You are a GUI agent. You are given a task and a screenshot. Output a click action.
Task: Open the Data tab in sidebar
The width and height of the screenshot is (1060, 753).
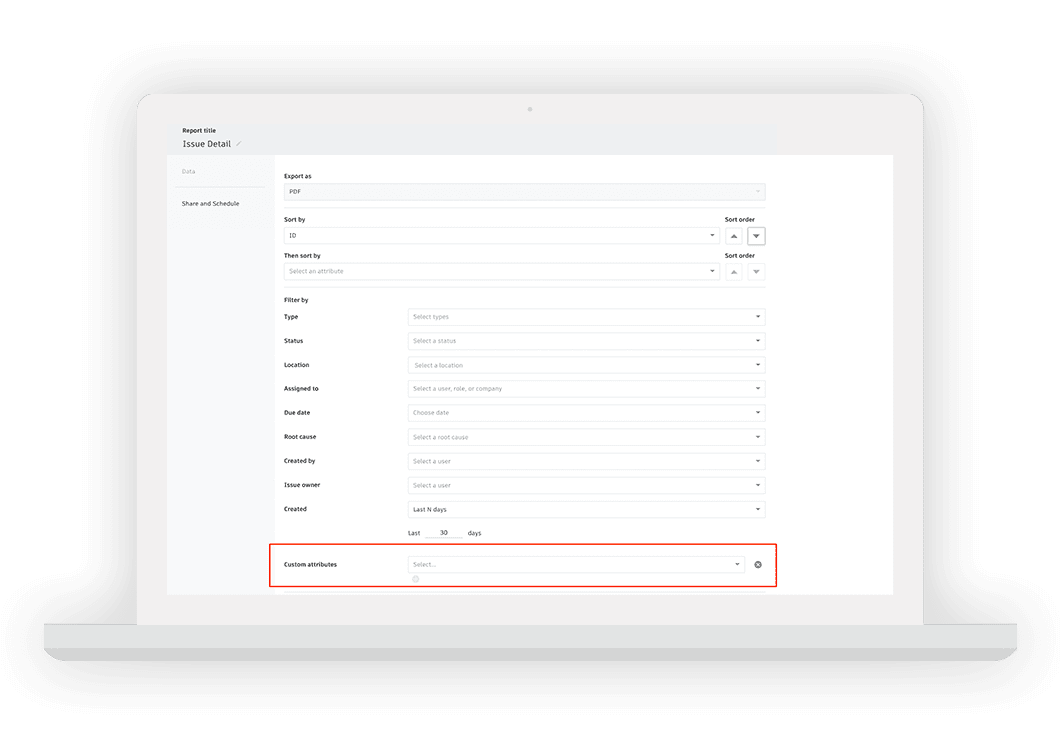[x=189, y=172]
